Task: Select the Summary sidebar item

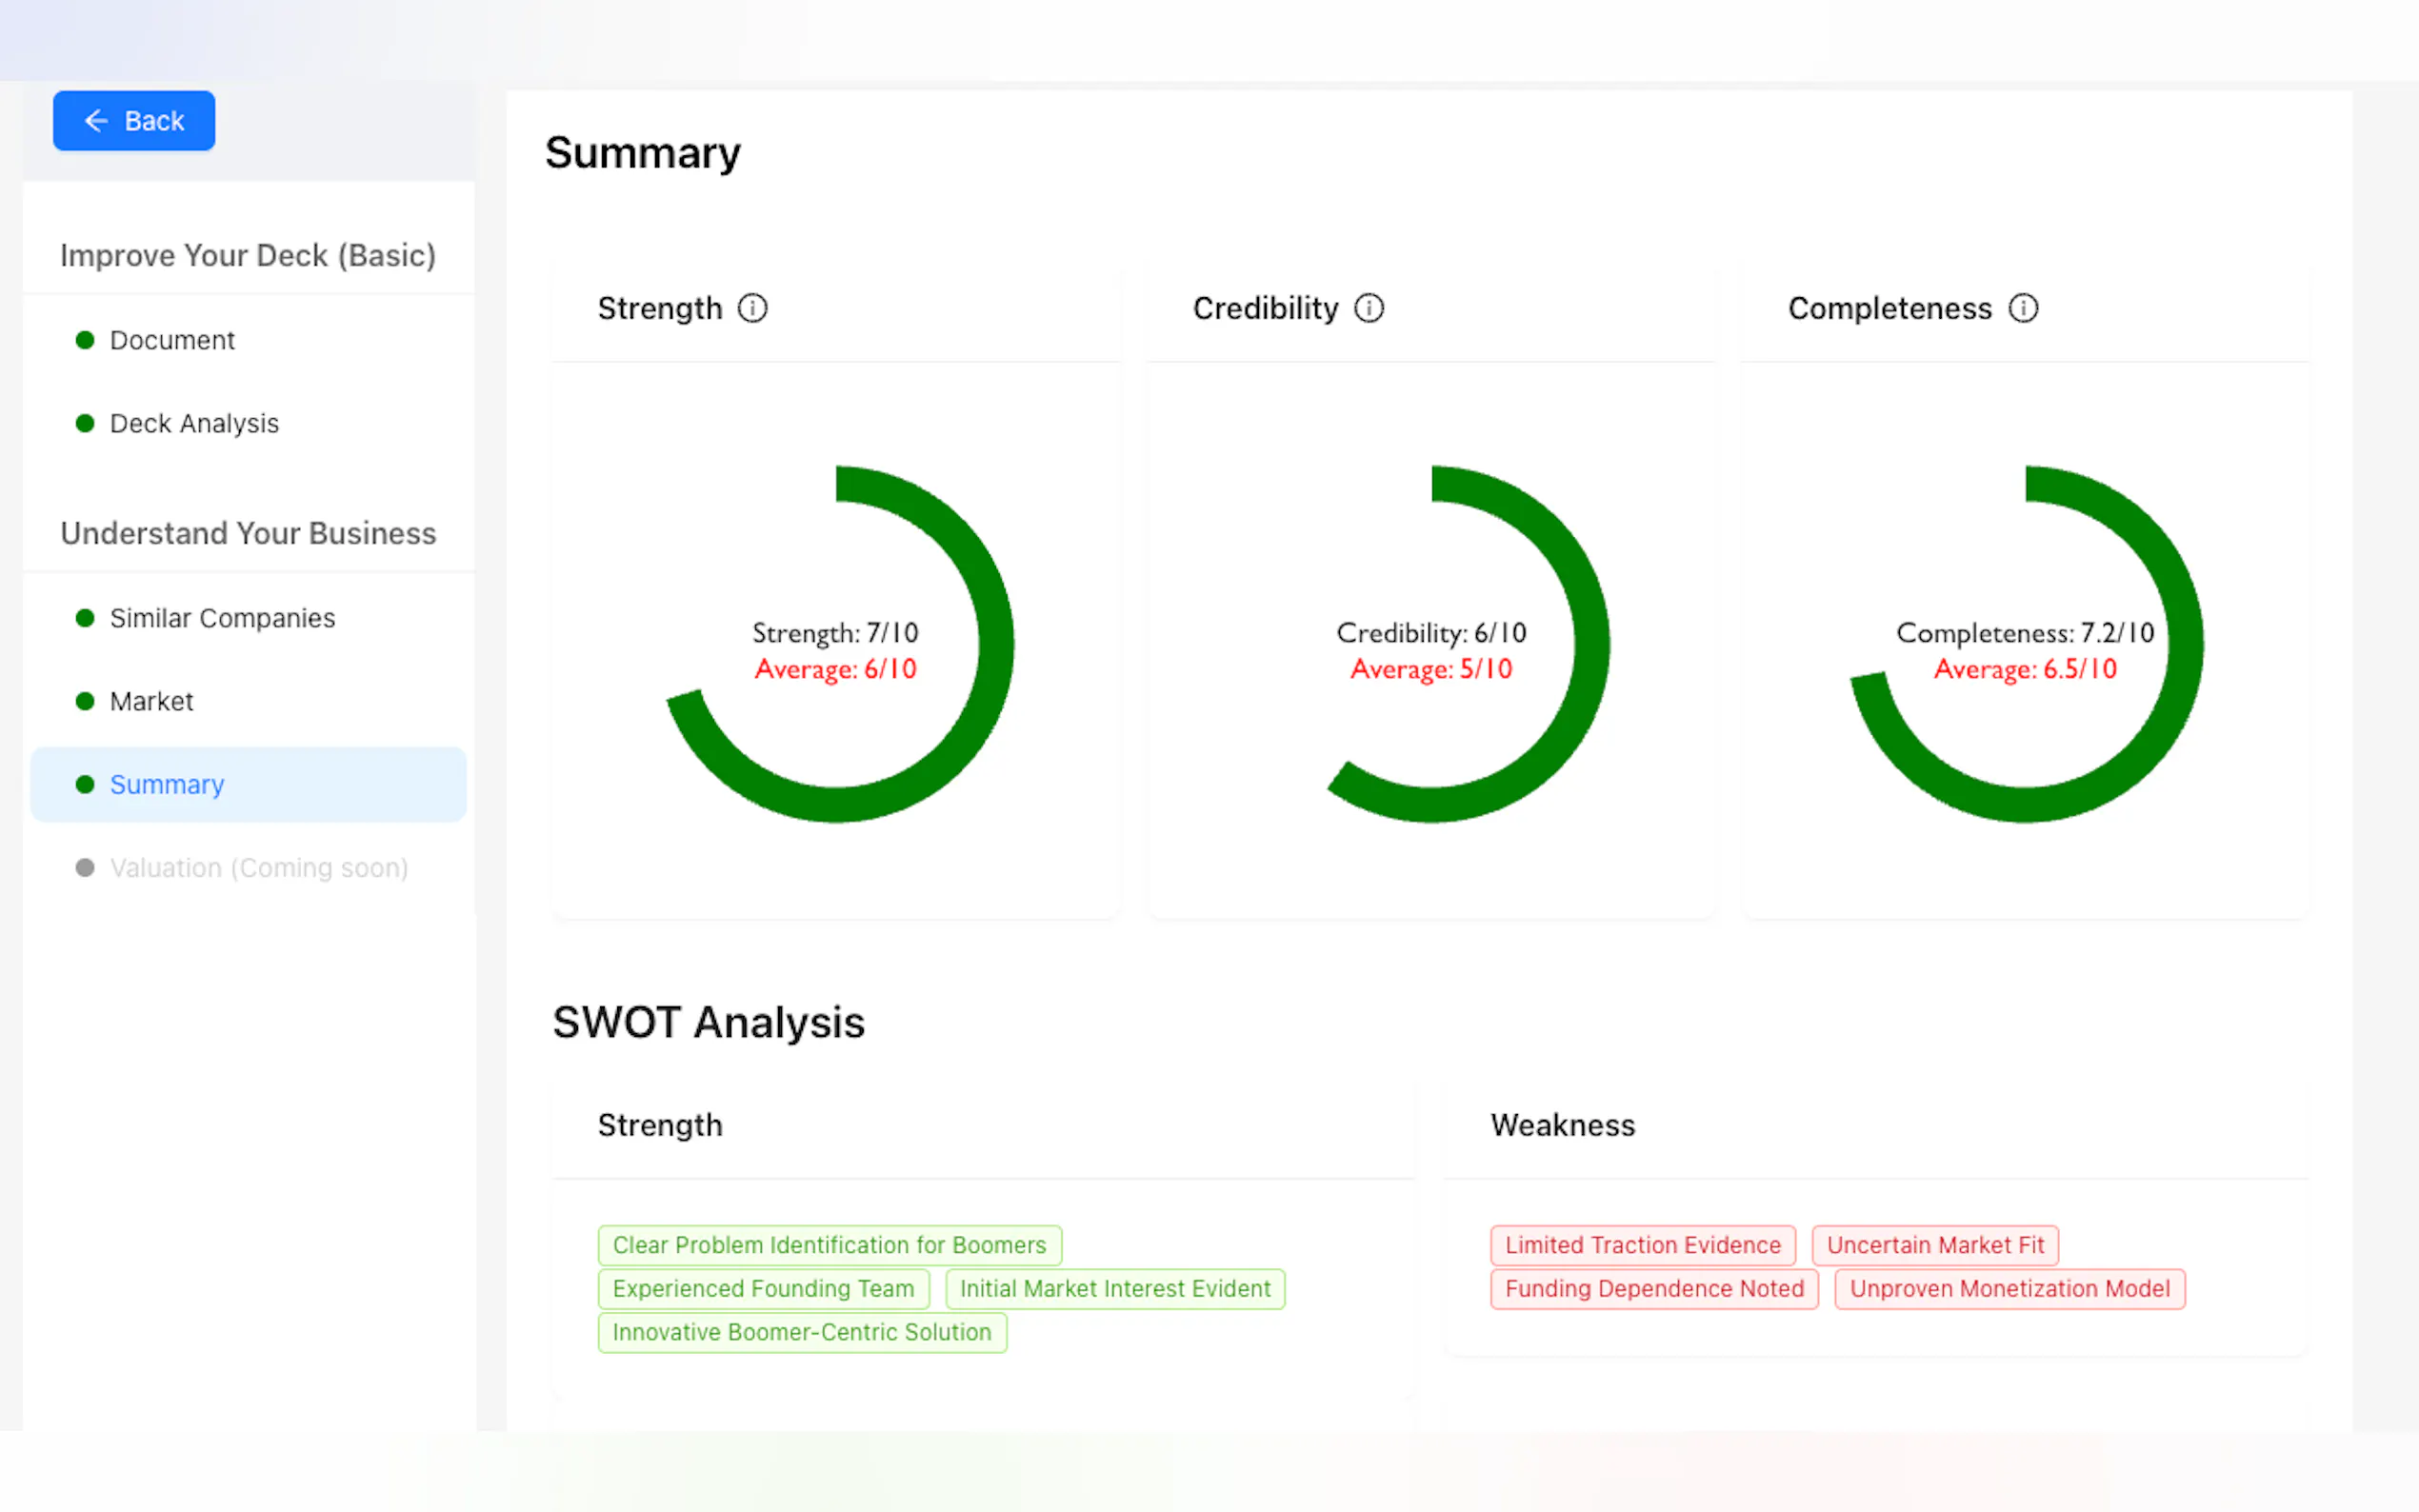Action: coord(167,784)
